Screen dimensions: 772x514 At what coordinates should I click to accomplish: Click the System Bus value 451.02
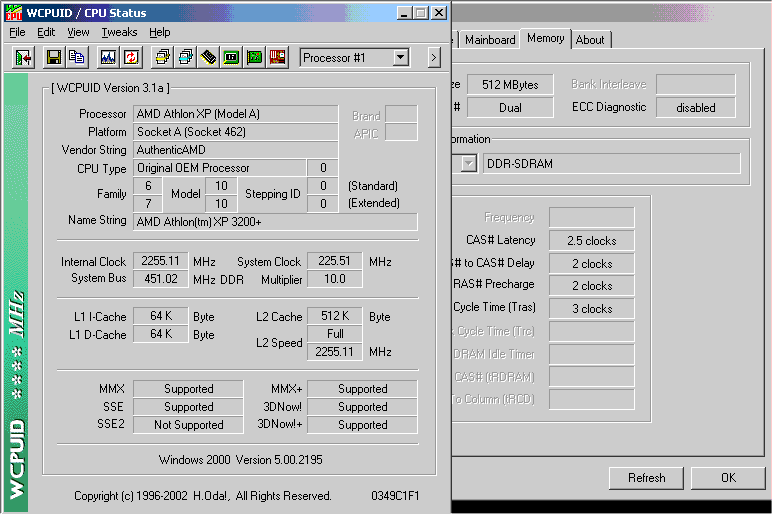[161, 279]
